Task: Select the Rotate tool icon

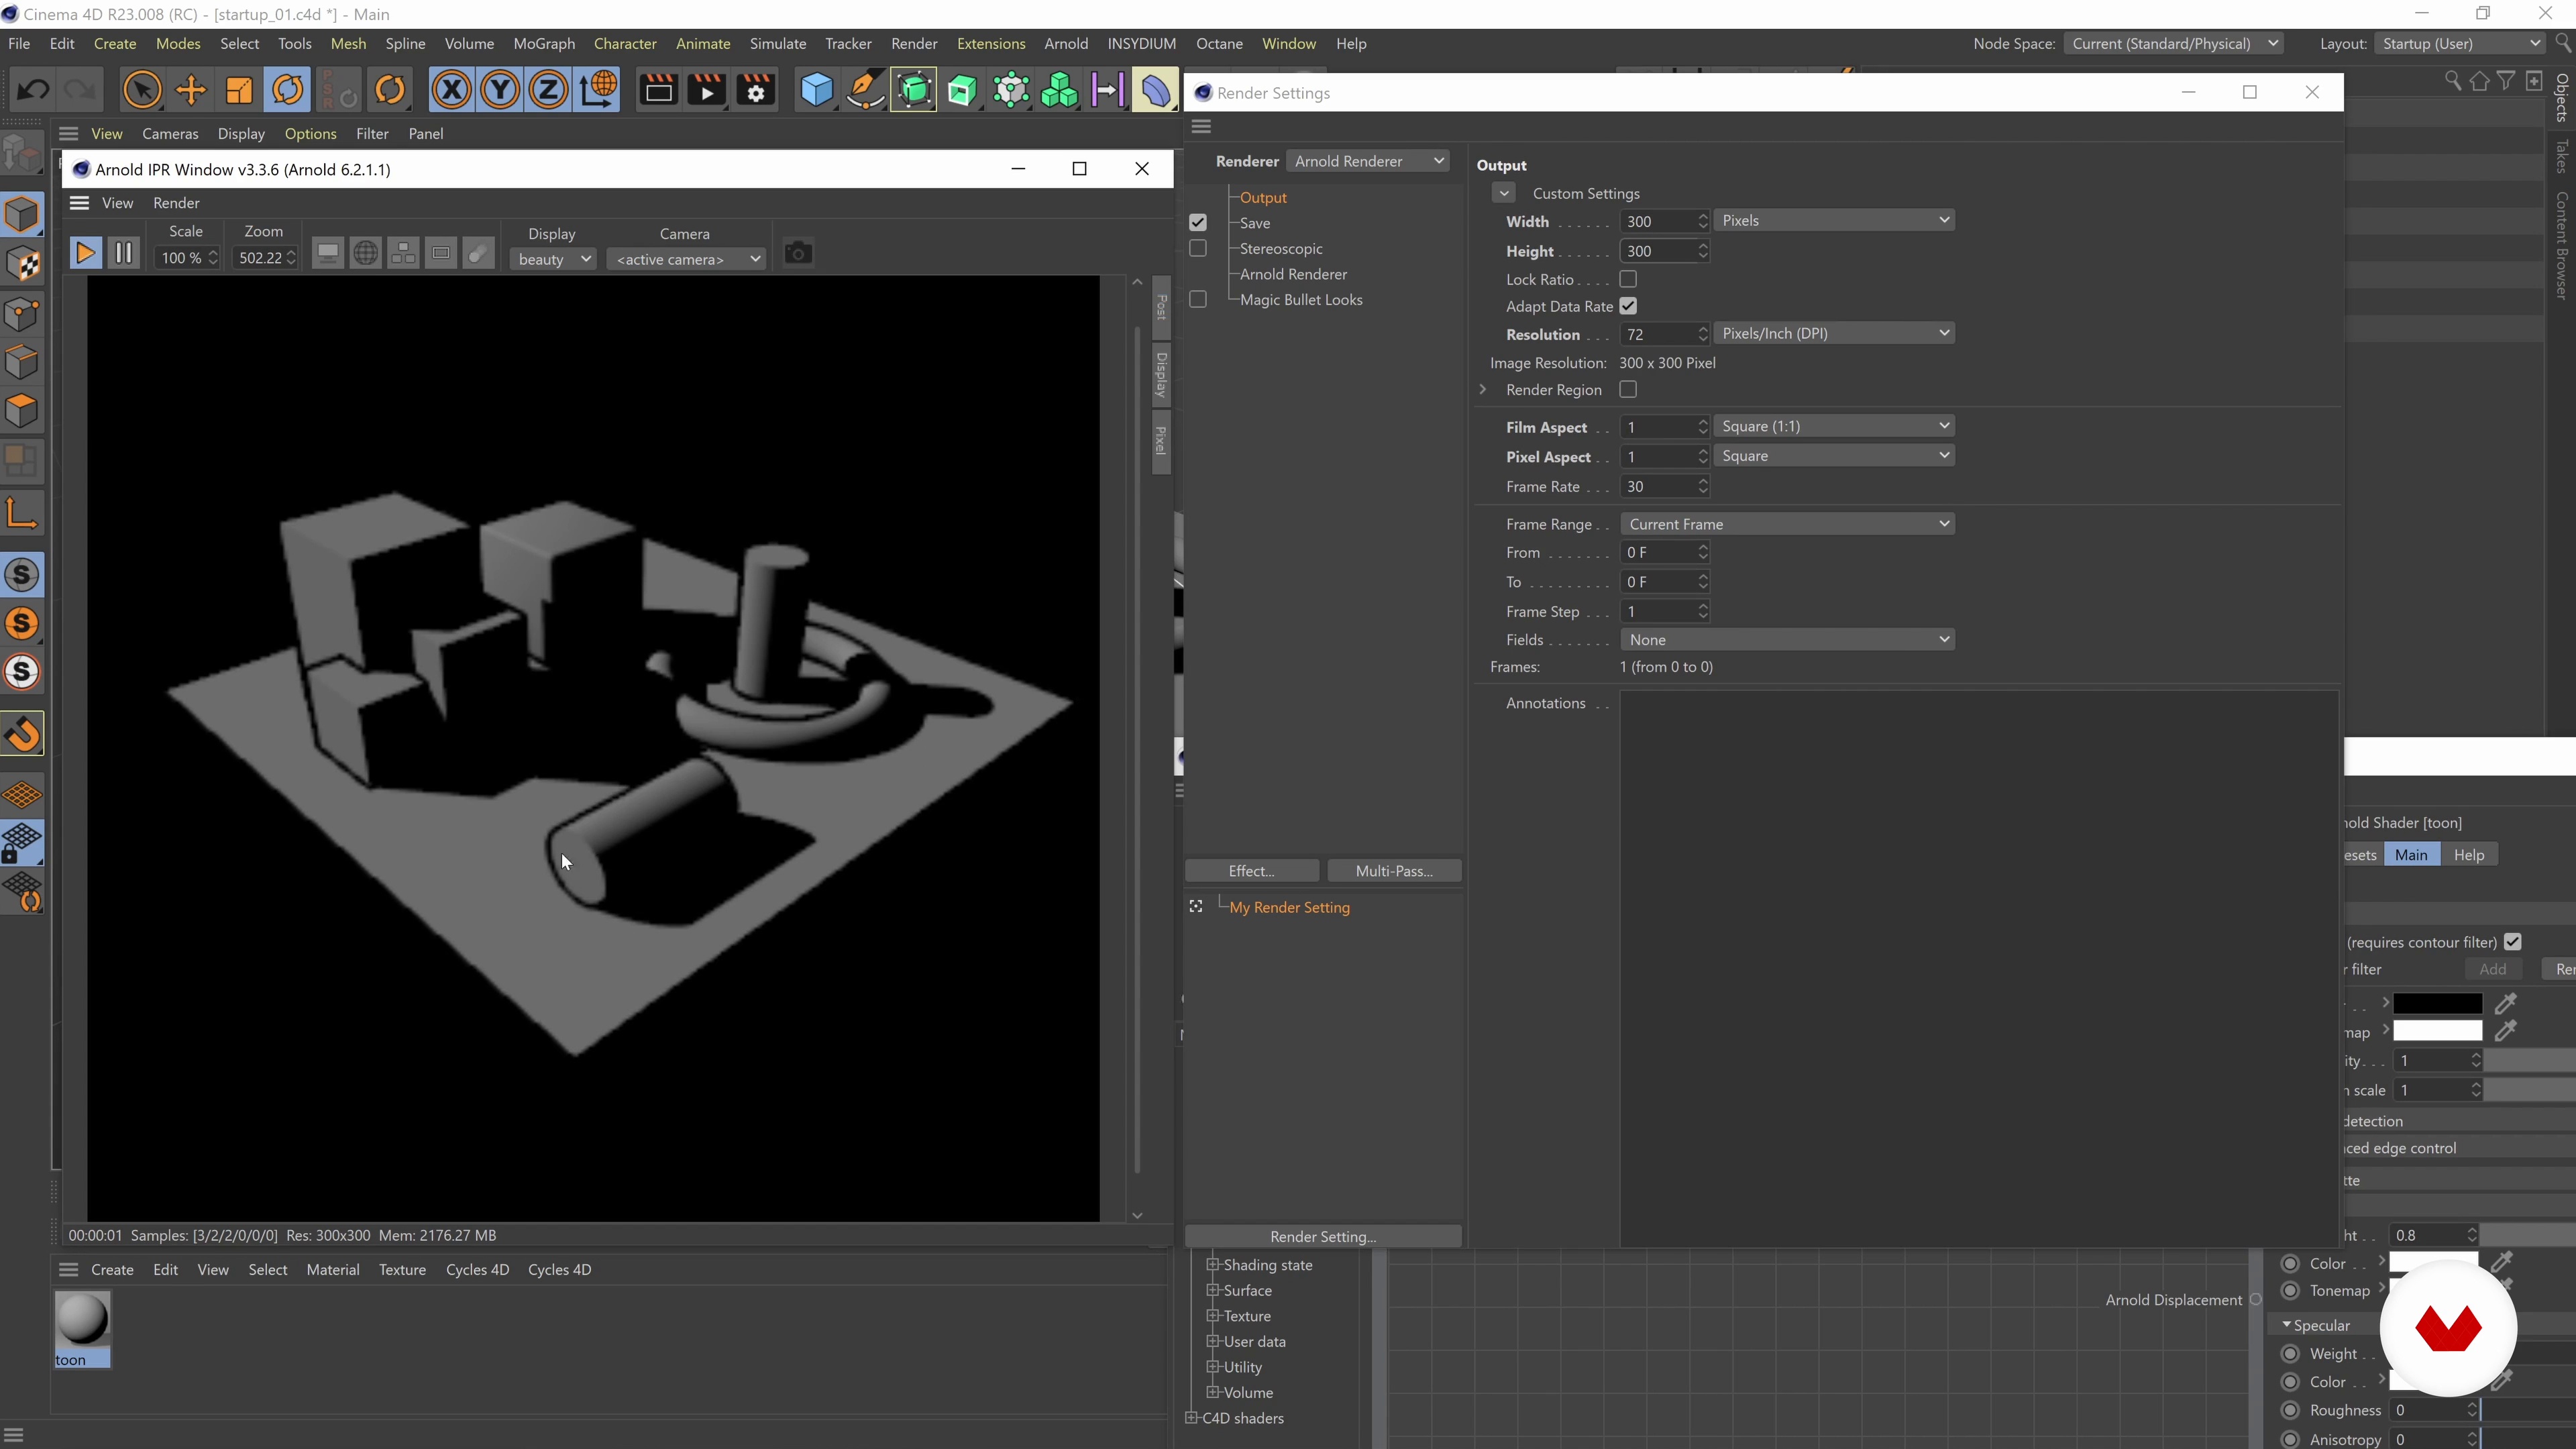Action: tap(288, 90)
